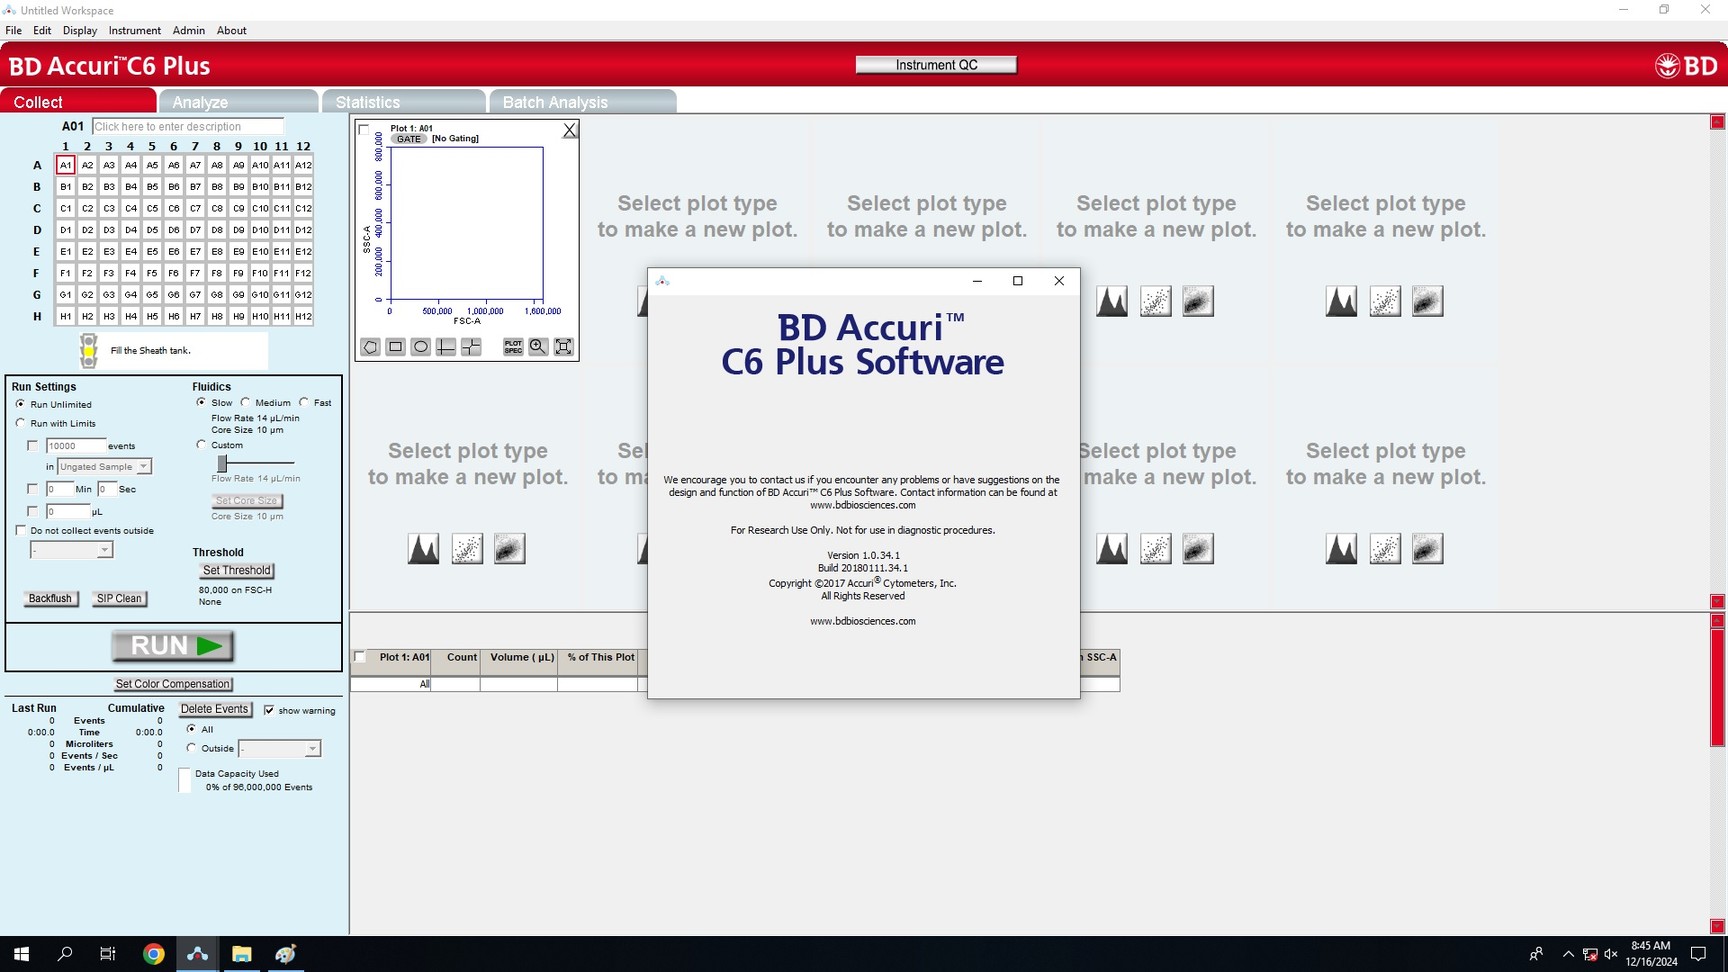Create a density plot in an empty panel
Screen dimensions: 1728x972
click(x=510, y=548)
